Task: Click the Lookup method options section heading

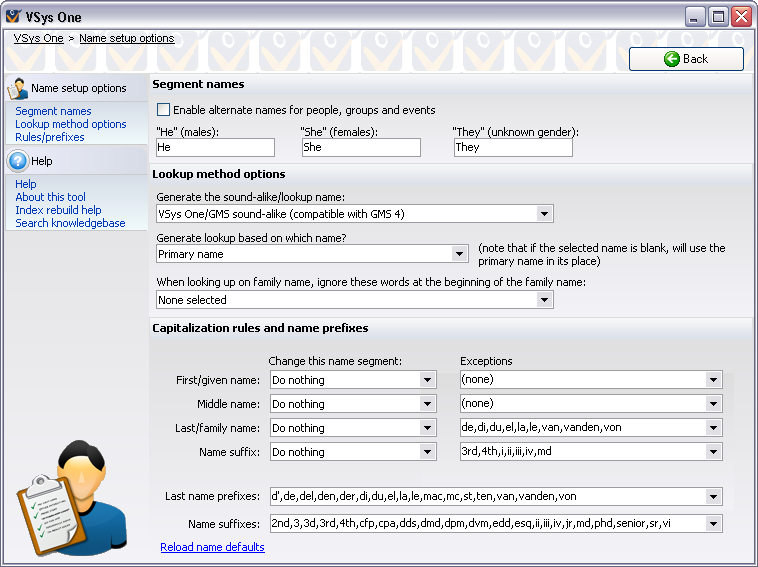Action: [219, 174]
